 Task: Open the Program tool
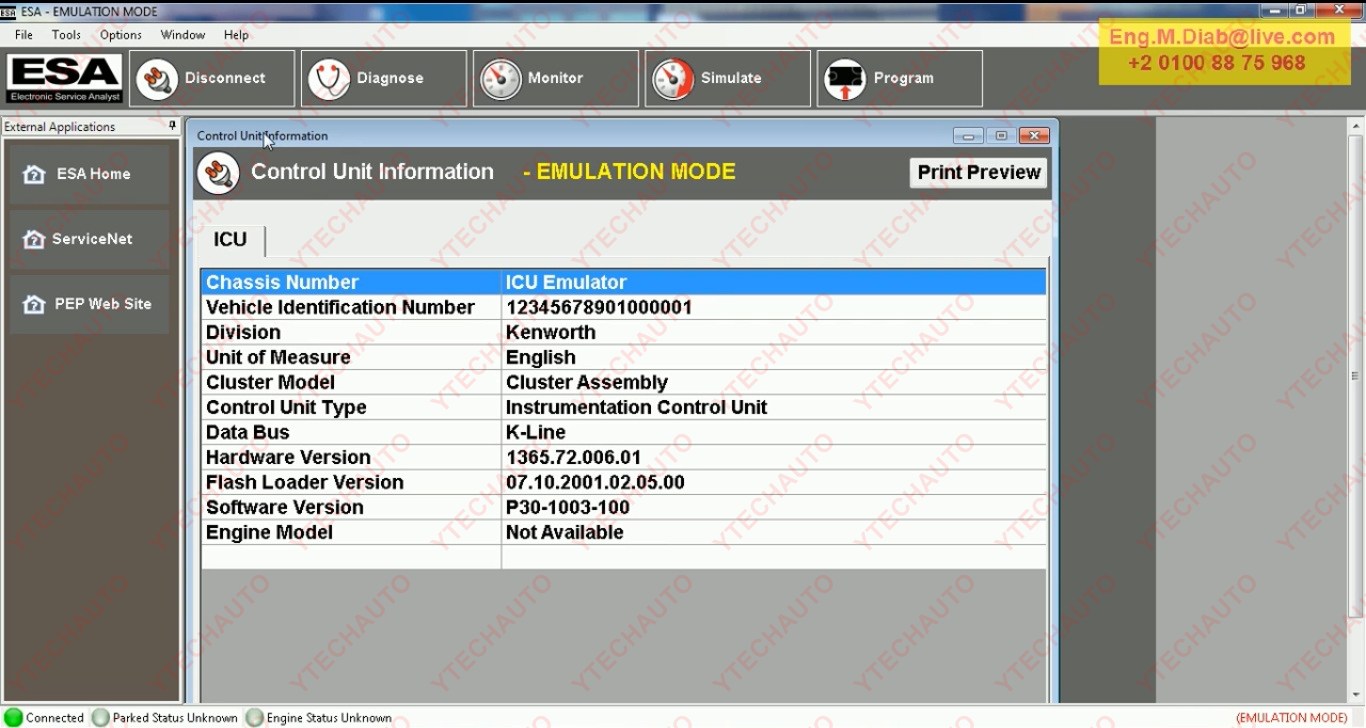point(899,78)
